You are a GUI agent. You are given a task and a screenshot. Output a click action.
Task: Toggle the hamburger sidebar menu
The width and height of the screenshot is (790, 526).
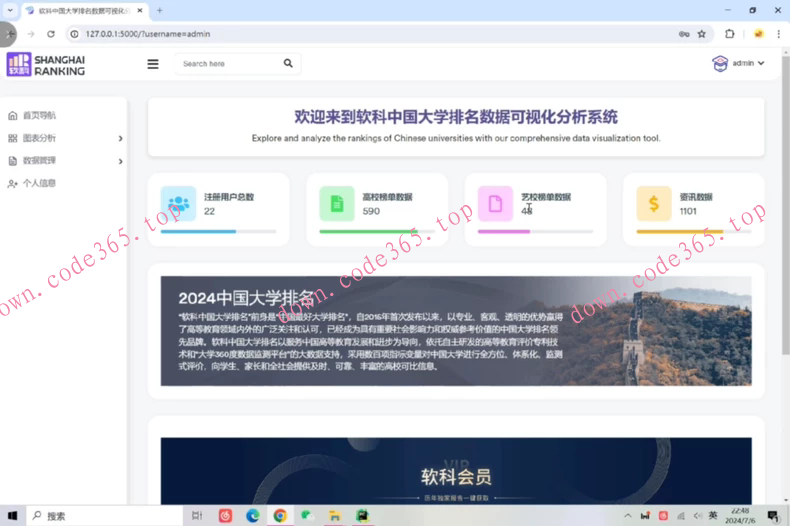[153, 64]
